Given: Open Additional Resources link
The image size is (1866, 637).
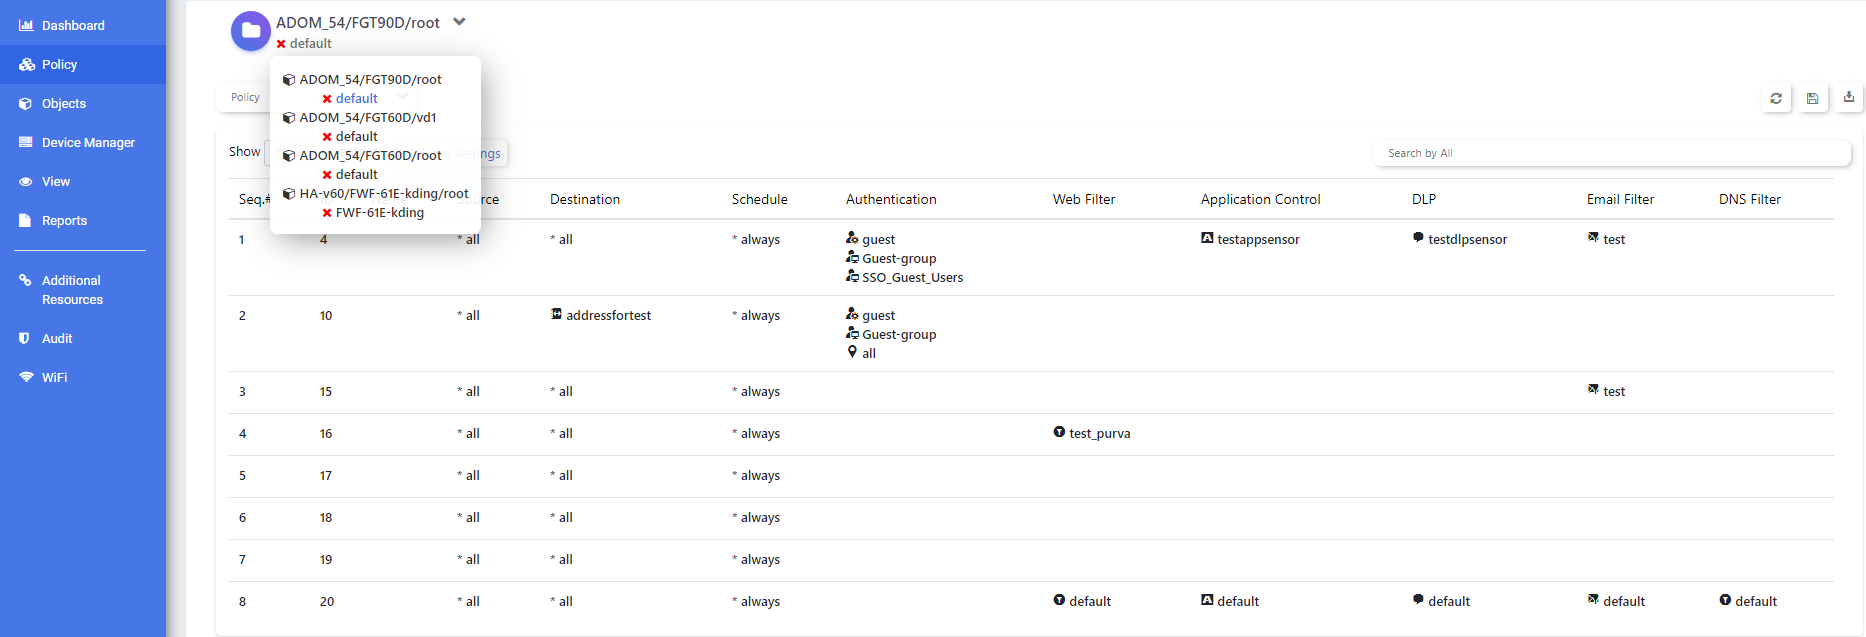Looking at the screenshot, I should point(83,290).
